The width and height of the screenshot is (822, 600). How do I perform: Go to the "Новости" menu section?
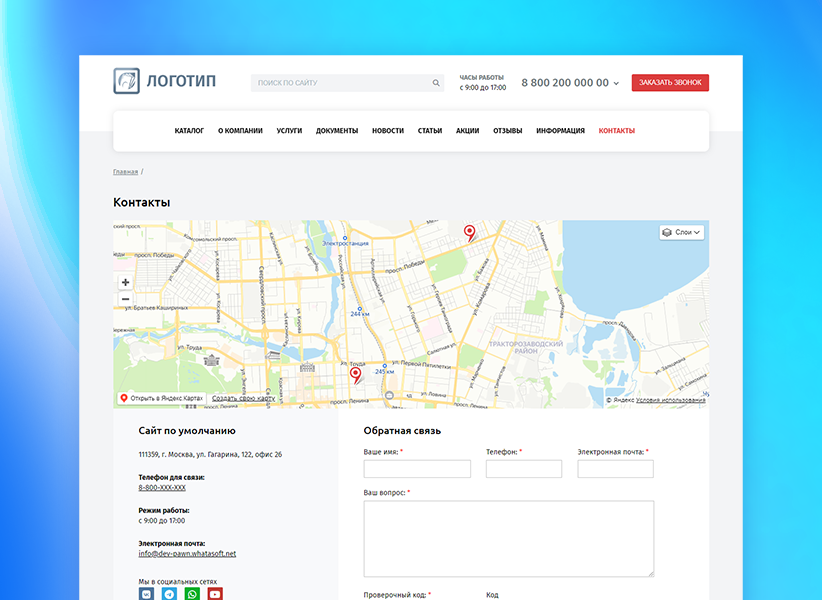[x=388, y=131]
